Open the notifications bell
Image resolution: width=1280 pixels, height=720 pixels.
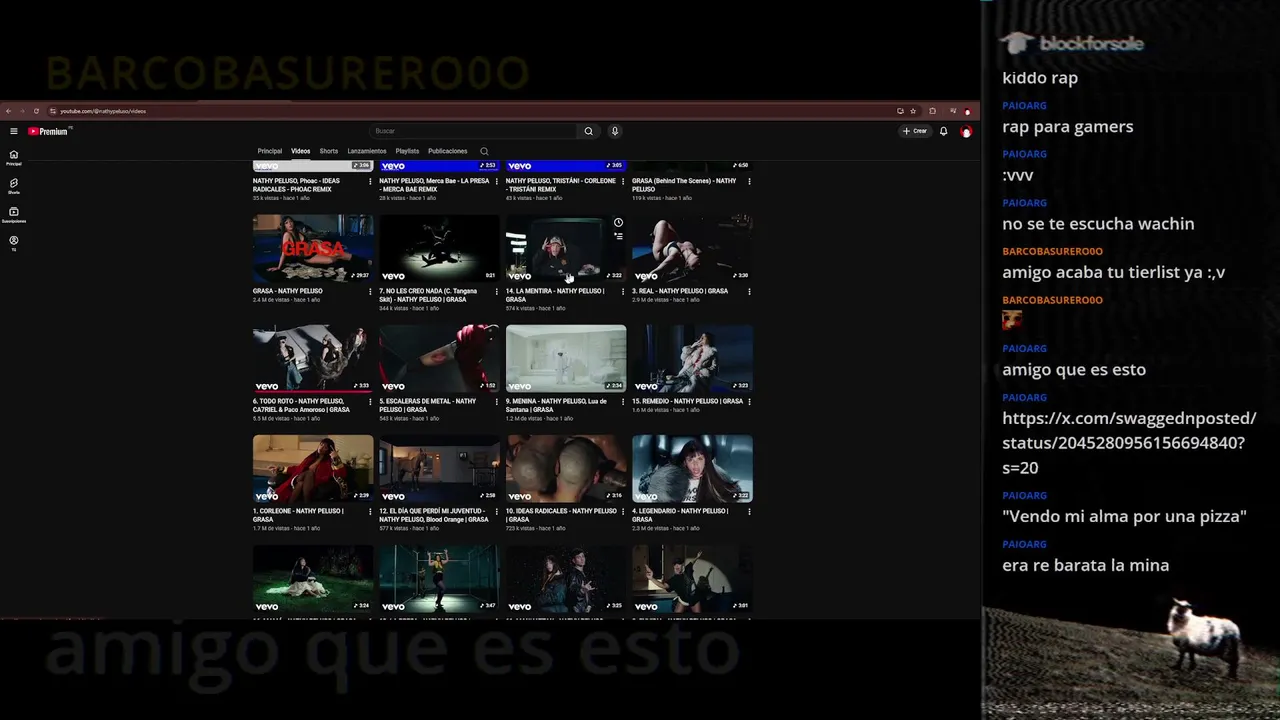point(943,131)
